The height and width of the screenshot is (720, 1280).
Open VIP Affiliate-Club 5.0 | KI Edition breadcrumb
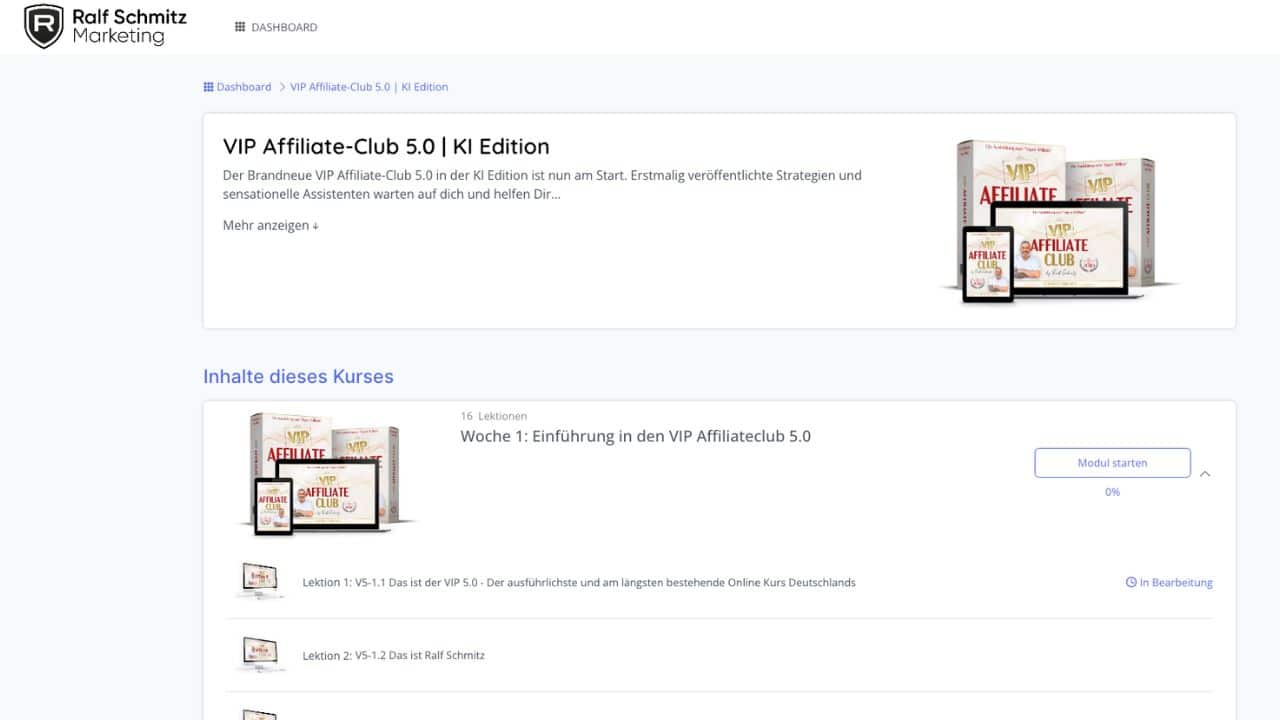[369, 87]
